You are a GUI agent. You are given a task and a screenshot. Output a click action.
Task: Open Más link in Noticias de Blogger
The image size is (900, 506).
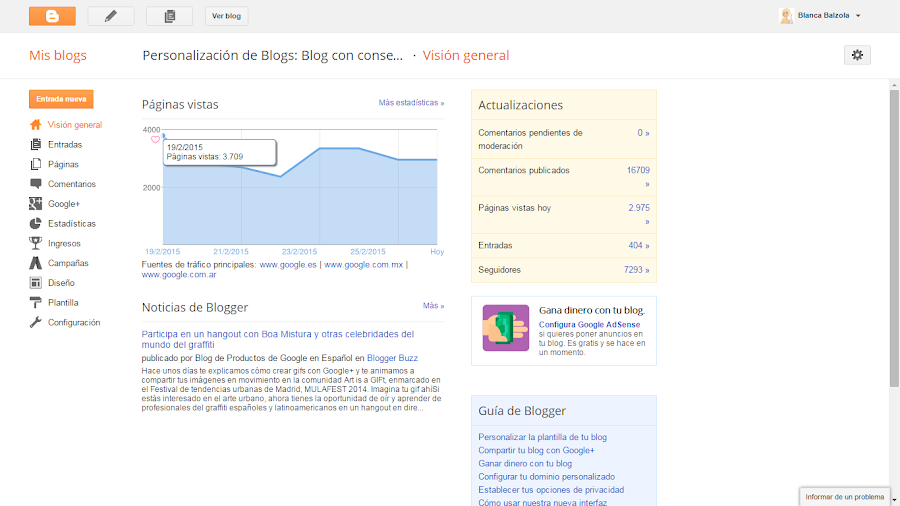tap(433, 306)
